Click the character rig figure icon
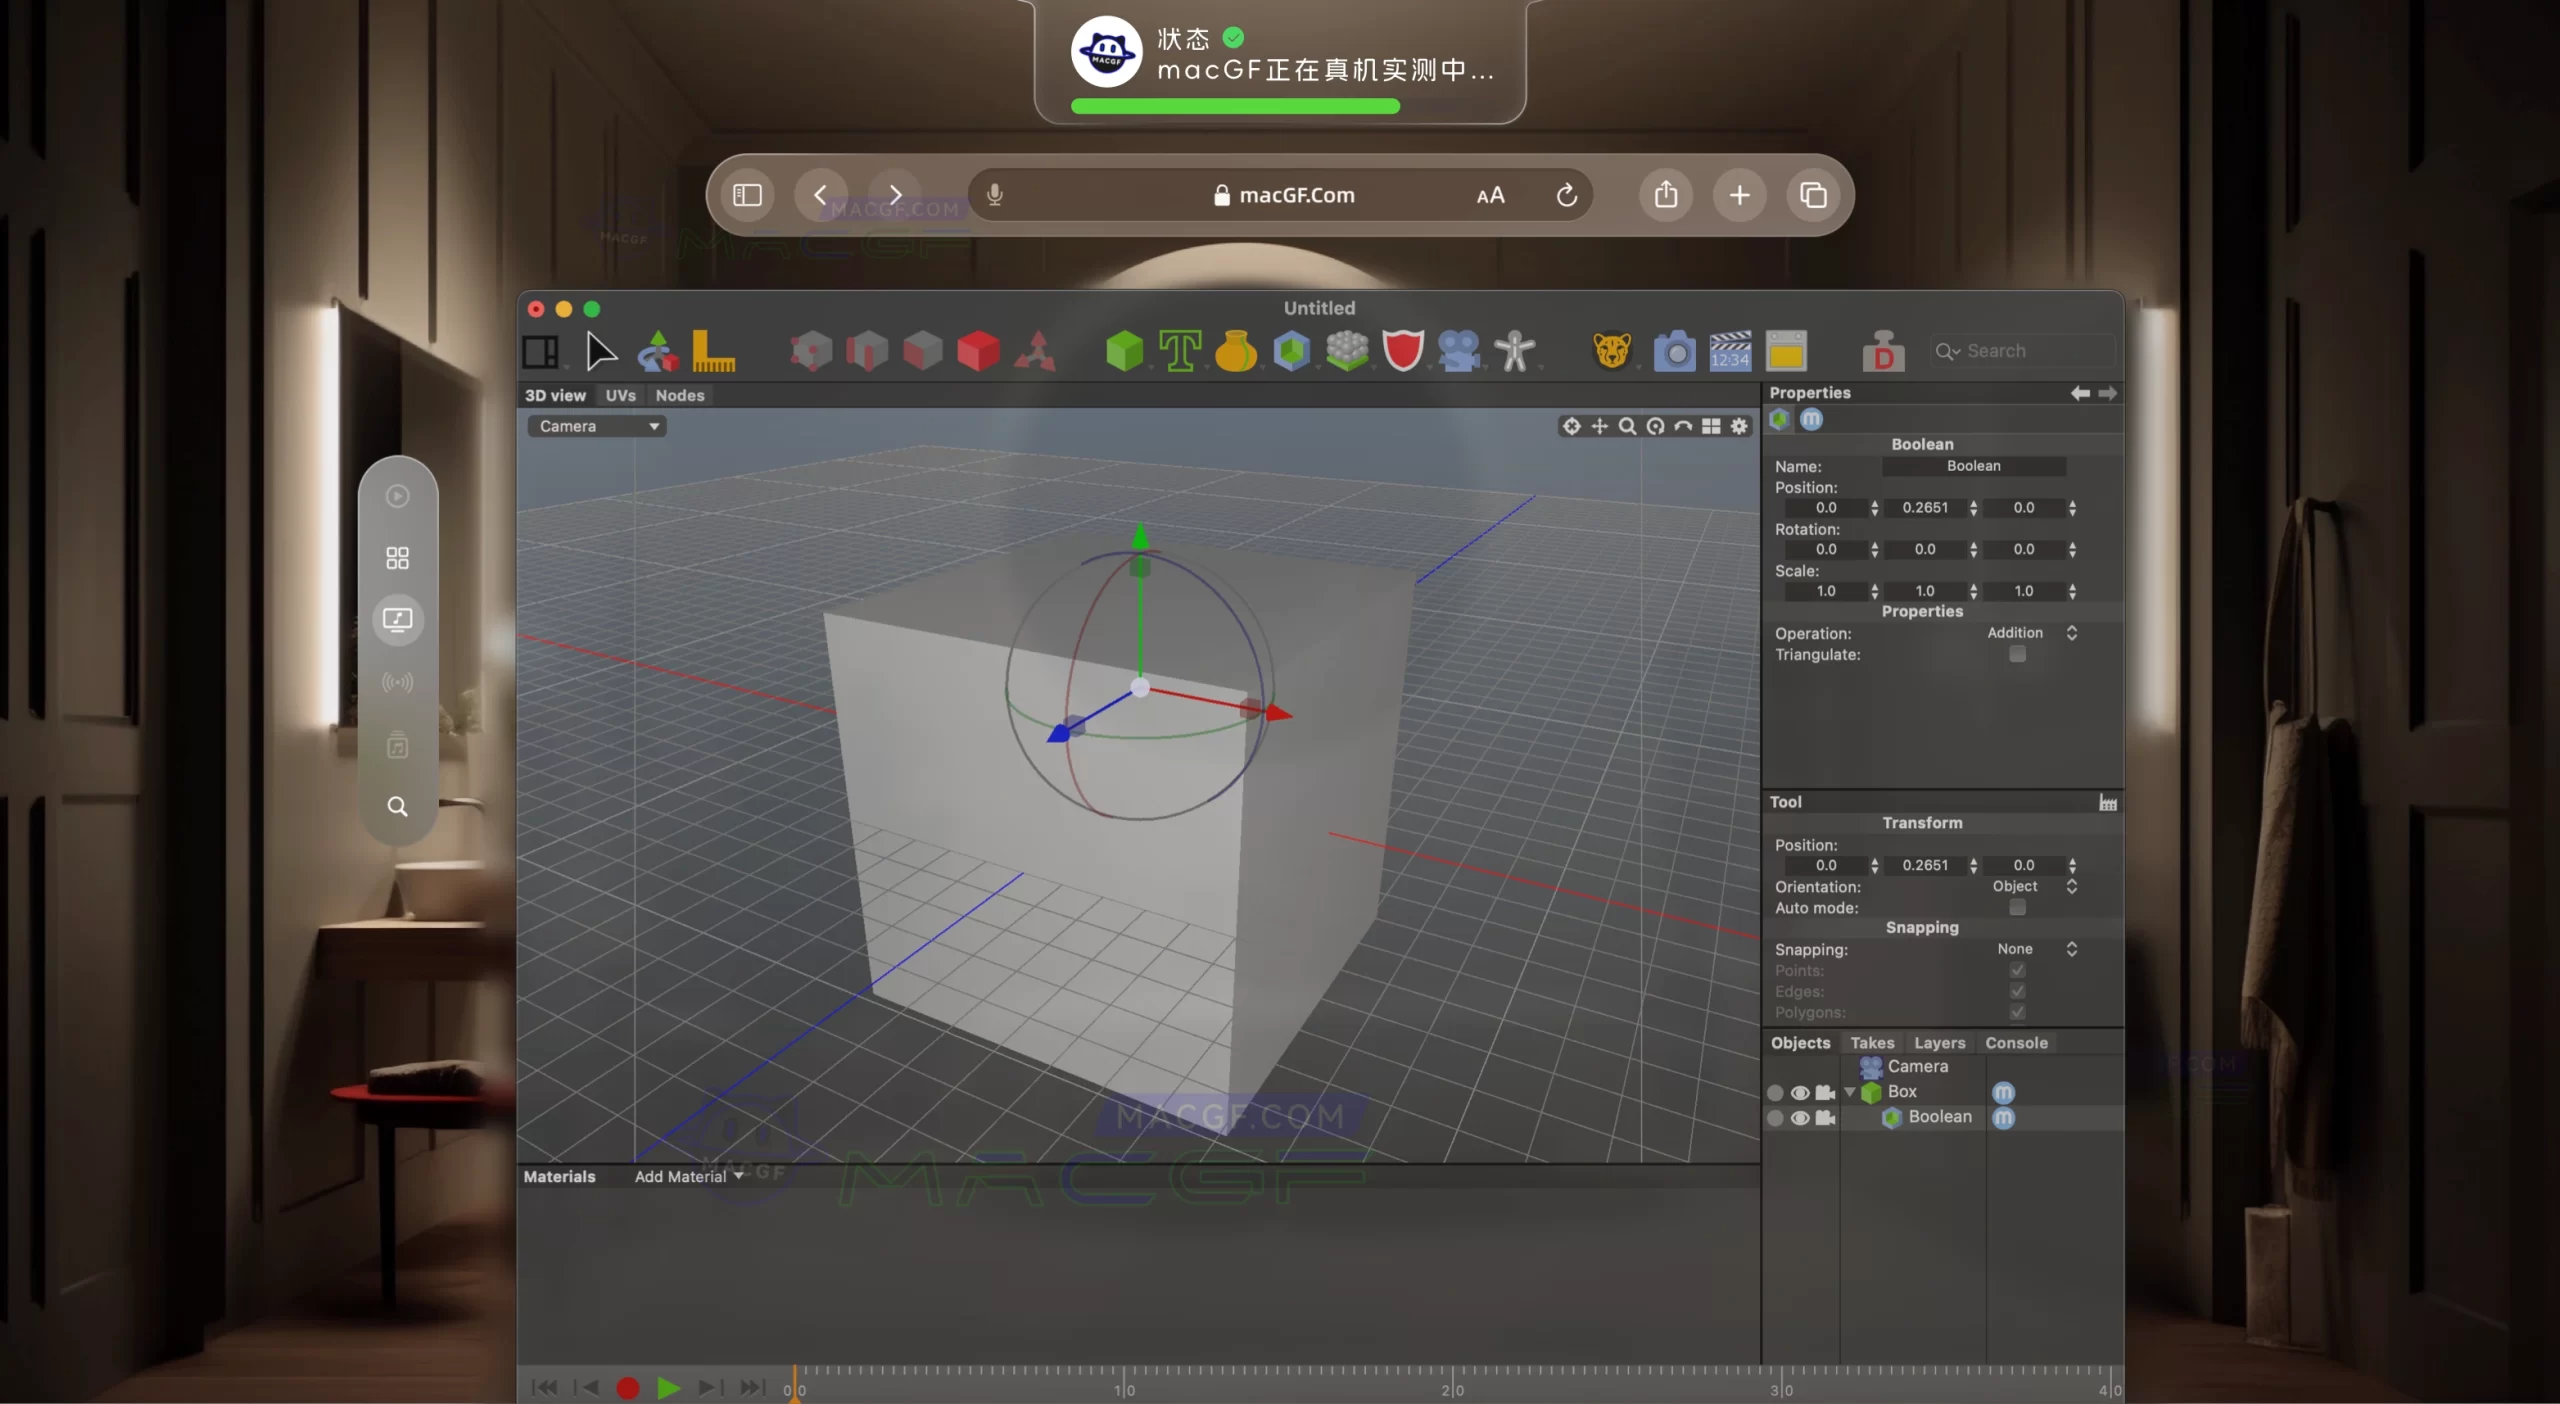 (x=1516, y=350)
